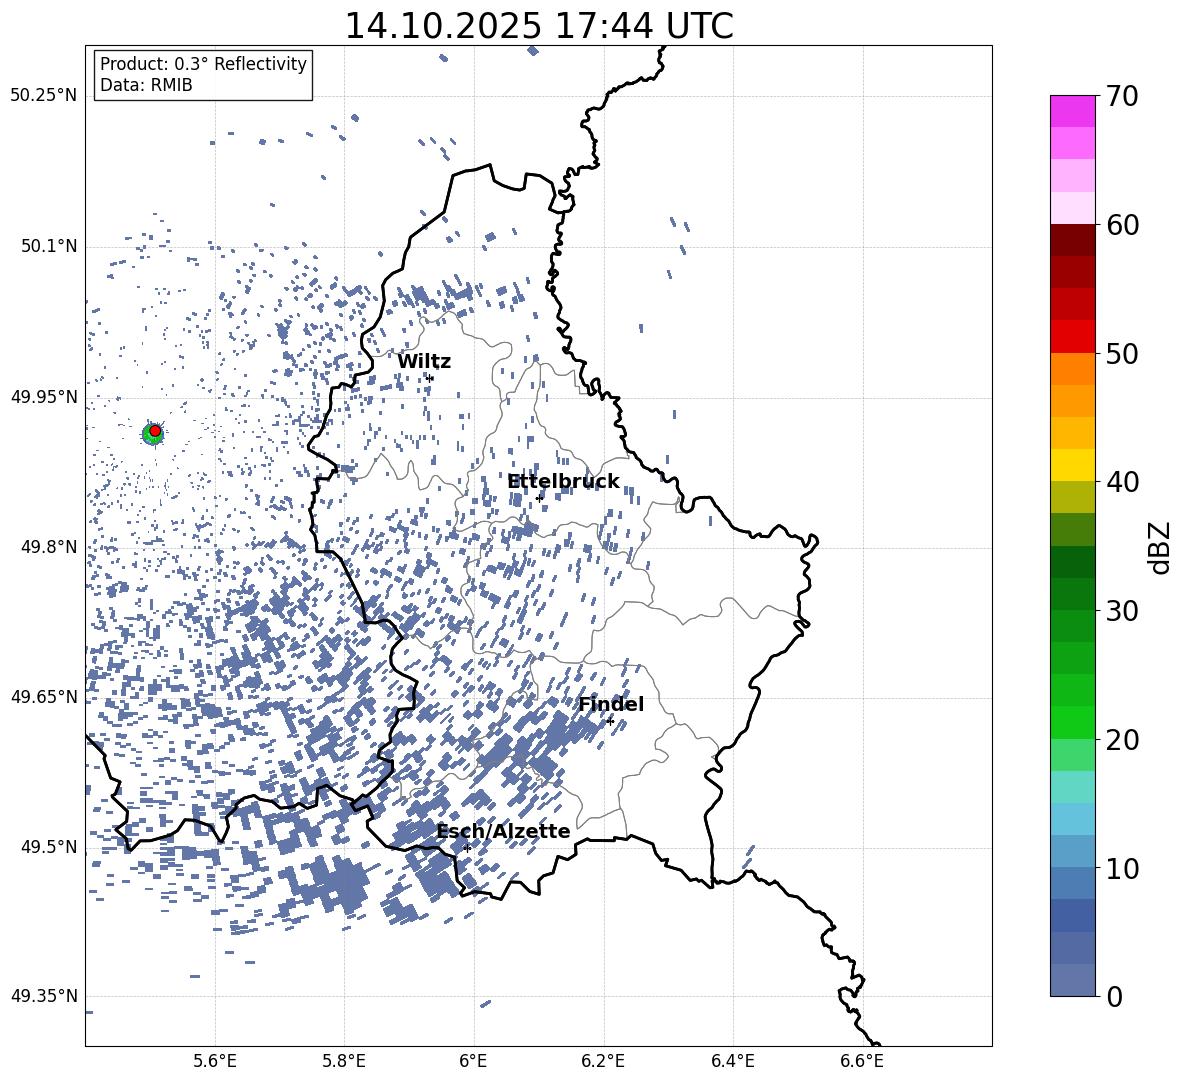The width and height of the screenshot is (1184, 1081).
Task: Click the Ettelbruck station cross marker
Action: 539,498
